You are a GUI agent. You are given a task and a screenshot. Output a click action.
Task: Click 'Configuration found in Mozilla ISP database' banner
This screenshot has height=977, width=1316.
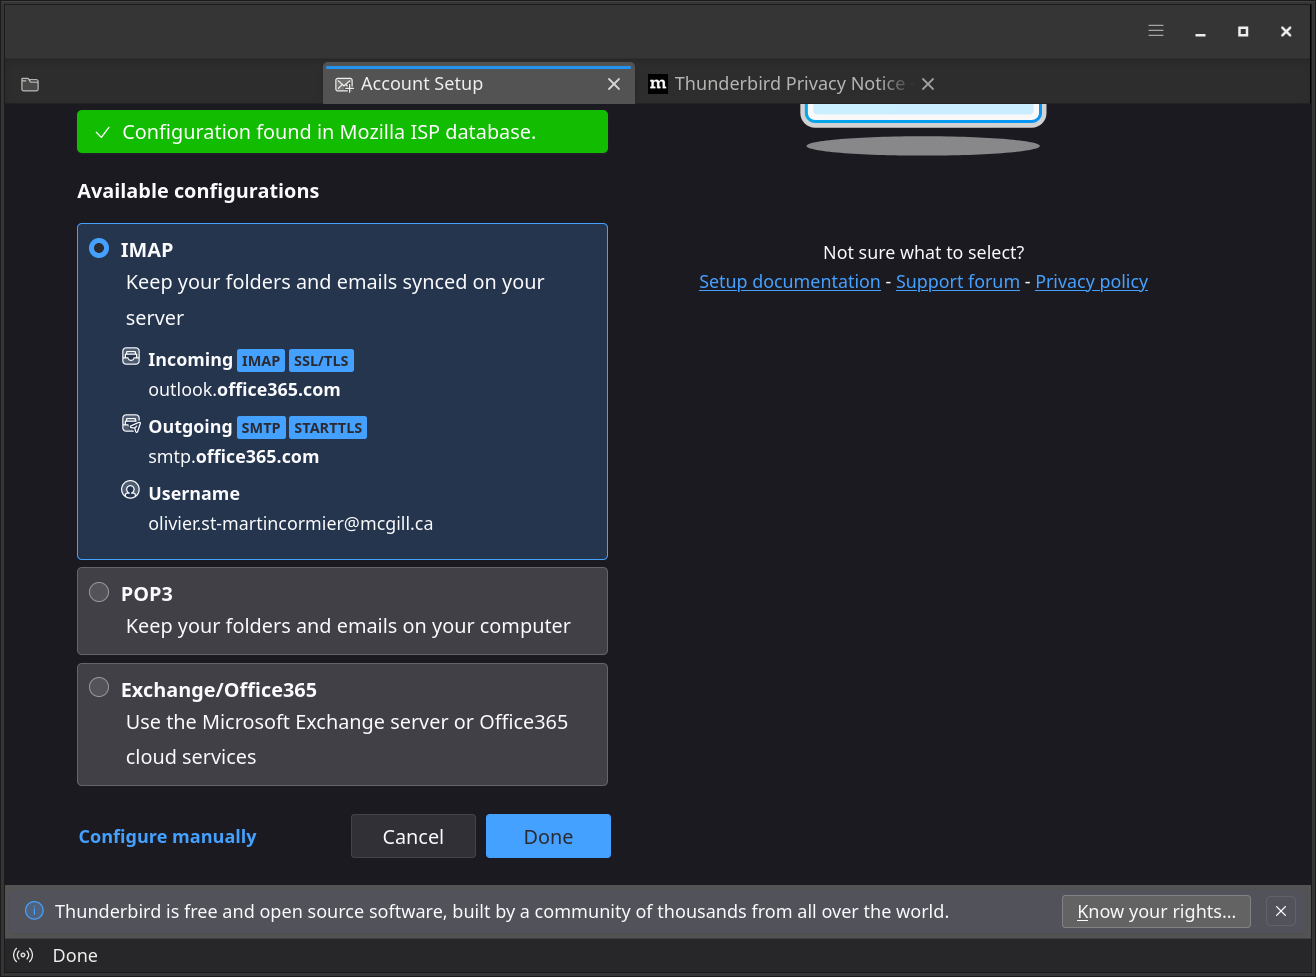[342, 132]
